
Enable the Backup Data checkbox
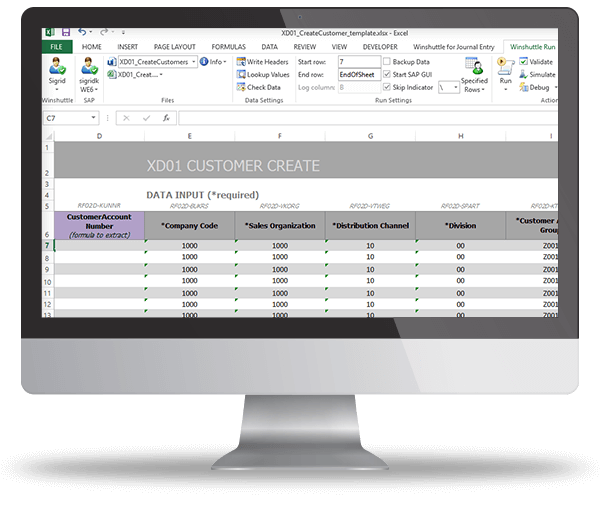[386, 61]
